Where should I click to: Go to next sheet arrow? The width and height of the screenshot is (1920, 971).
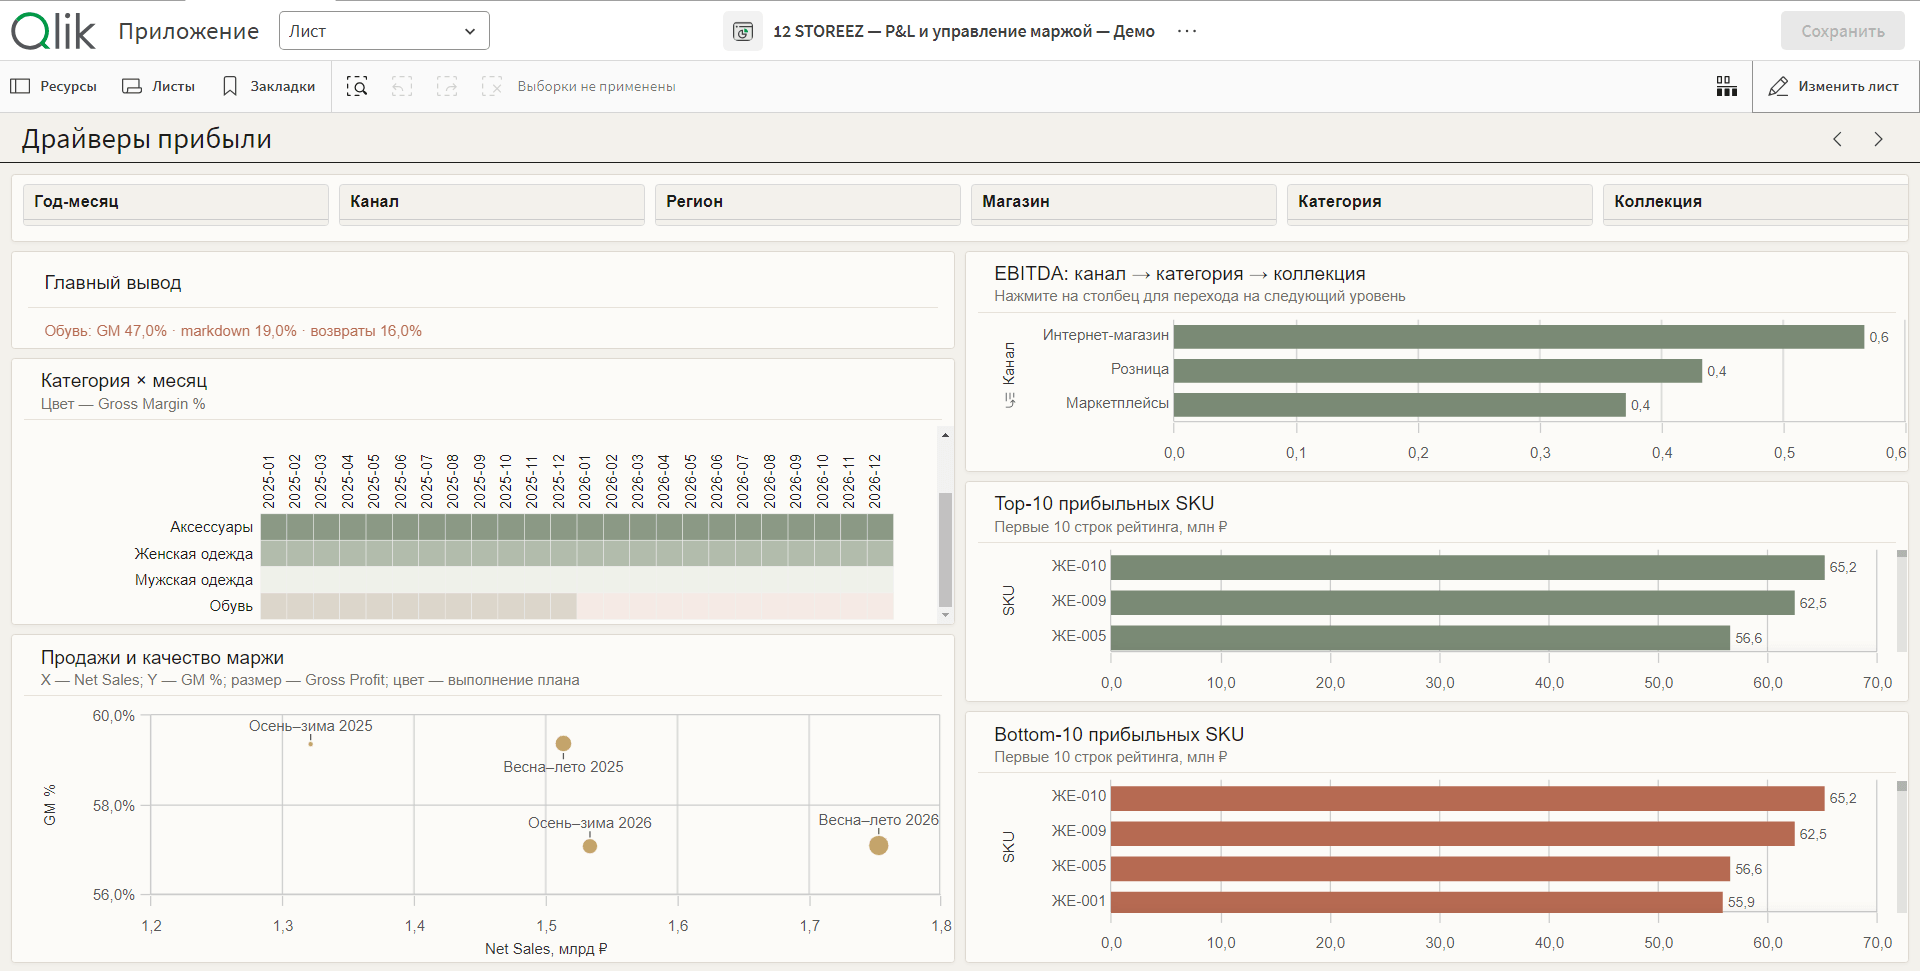1878,139
